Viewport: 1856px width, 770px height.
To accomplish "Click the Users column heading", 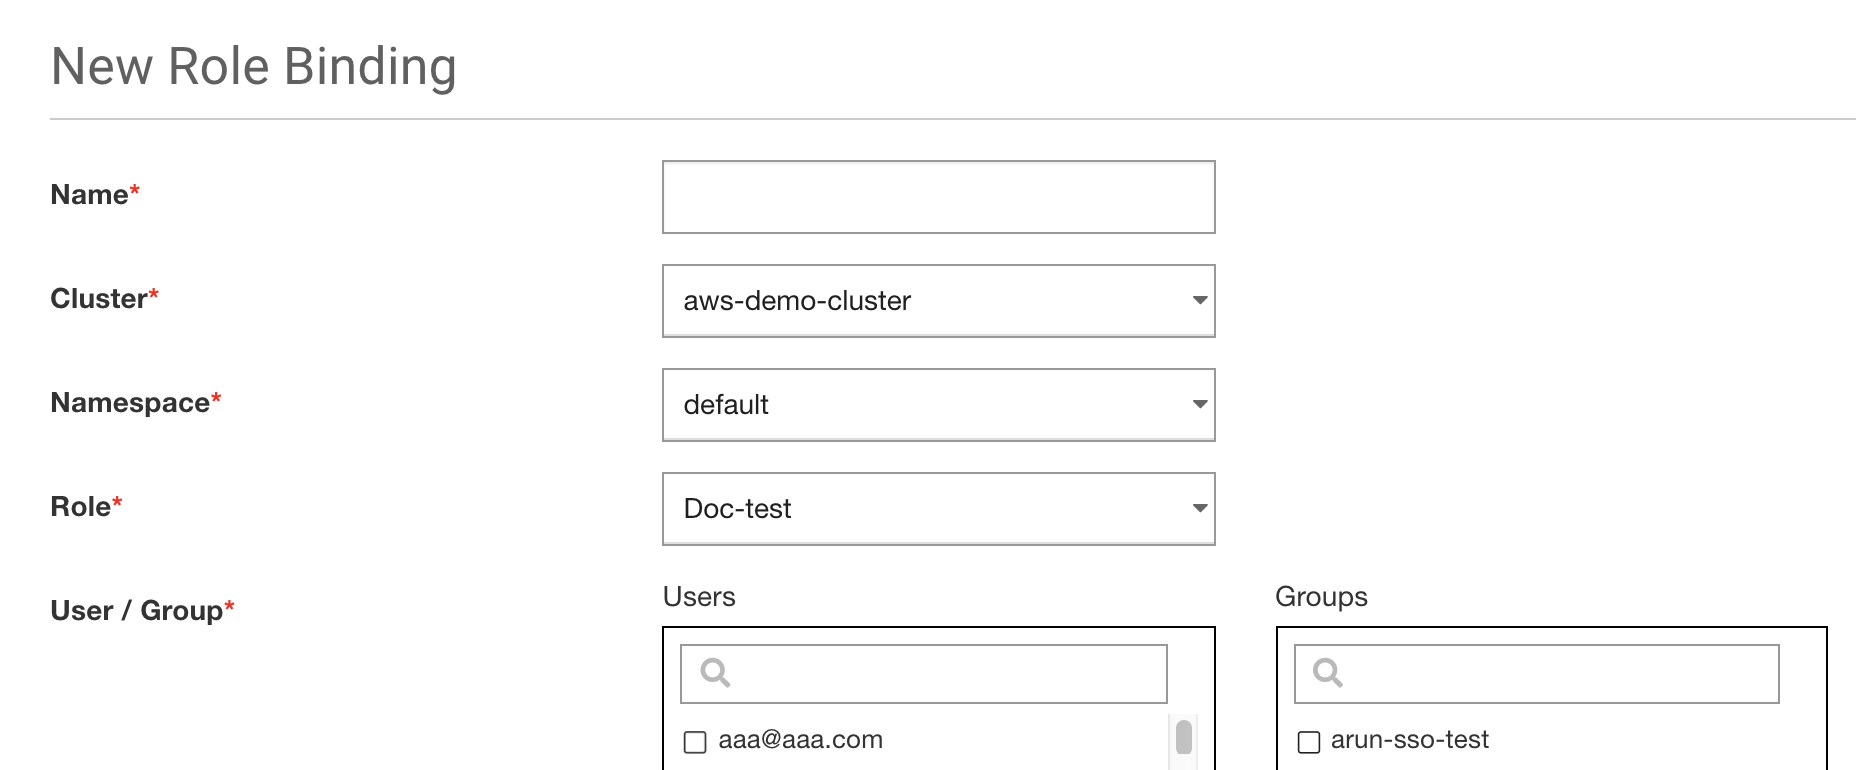I will pyautogui.click(x=699, y=597).
